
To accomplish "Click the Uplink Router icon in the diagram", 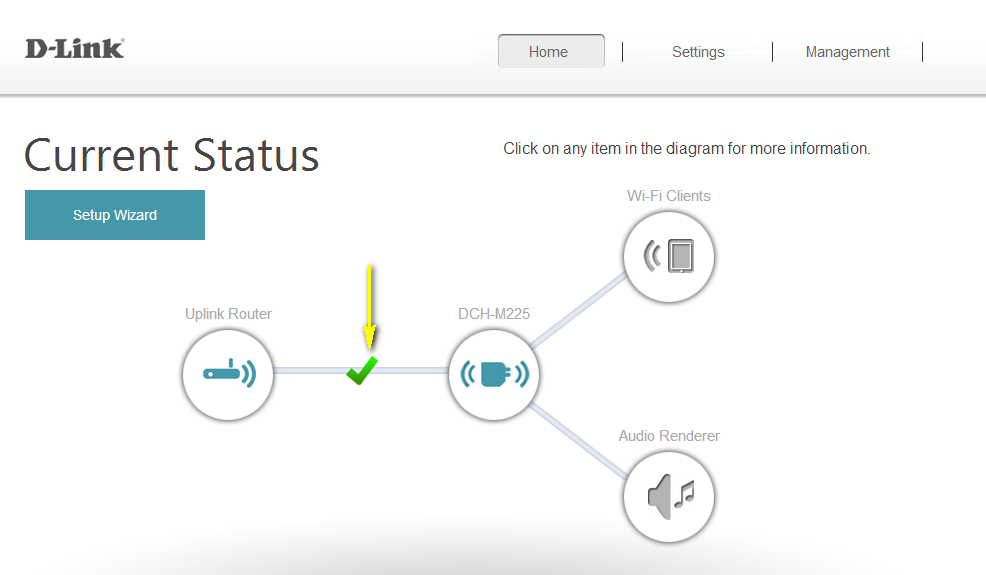I will coord(228,375).
